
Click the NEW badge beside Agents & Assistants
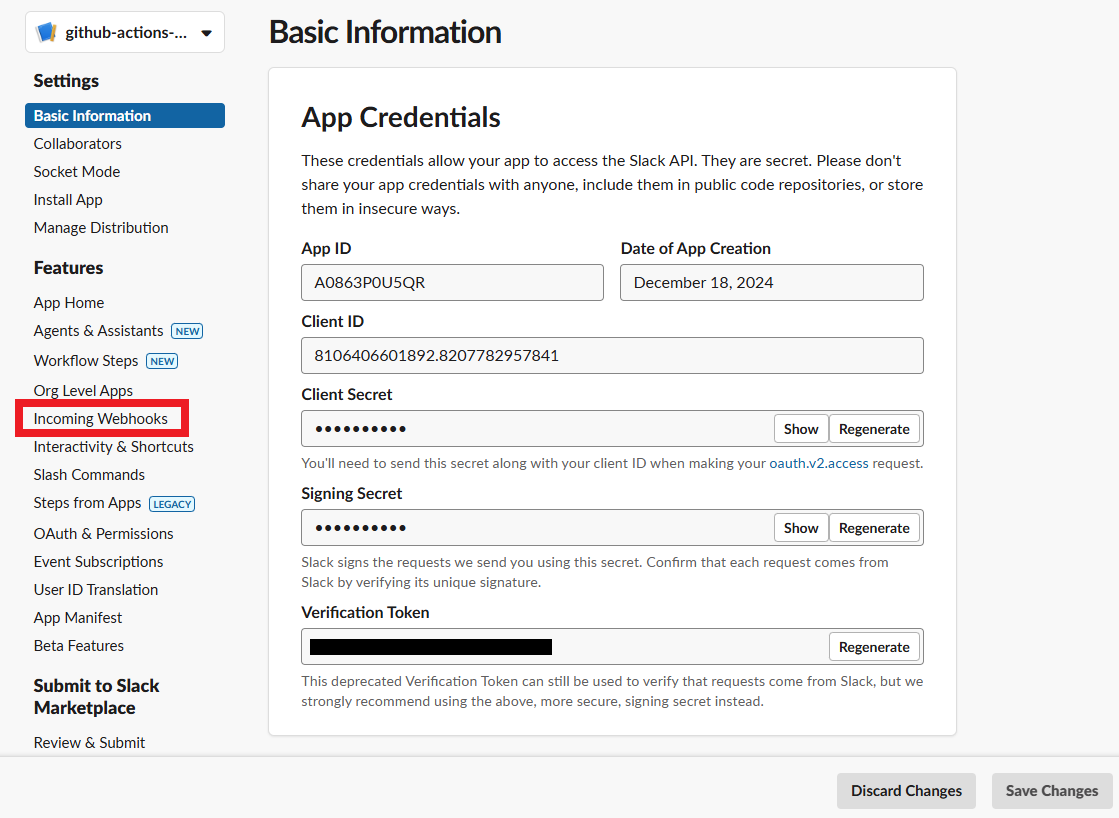[187, 331]
